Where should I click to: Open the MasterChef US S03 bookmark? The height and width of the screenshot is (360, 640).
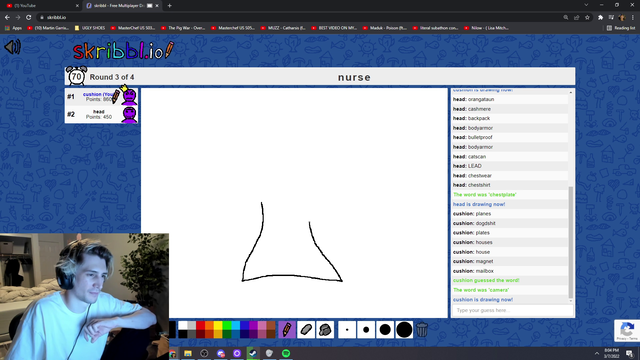[133, 28]
